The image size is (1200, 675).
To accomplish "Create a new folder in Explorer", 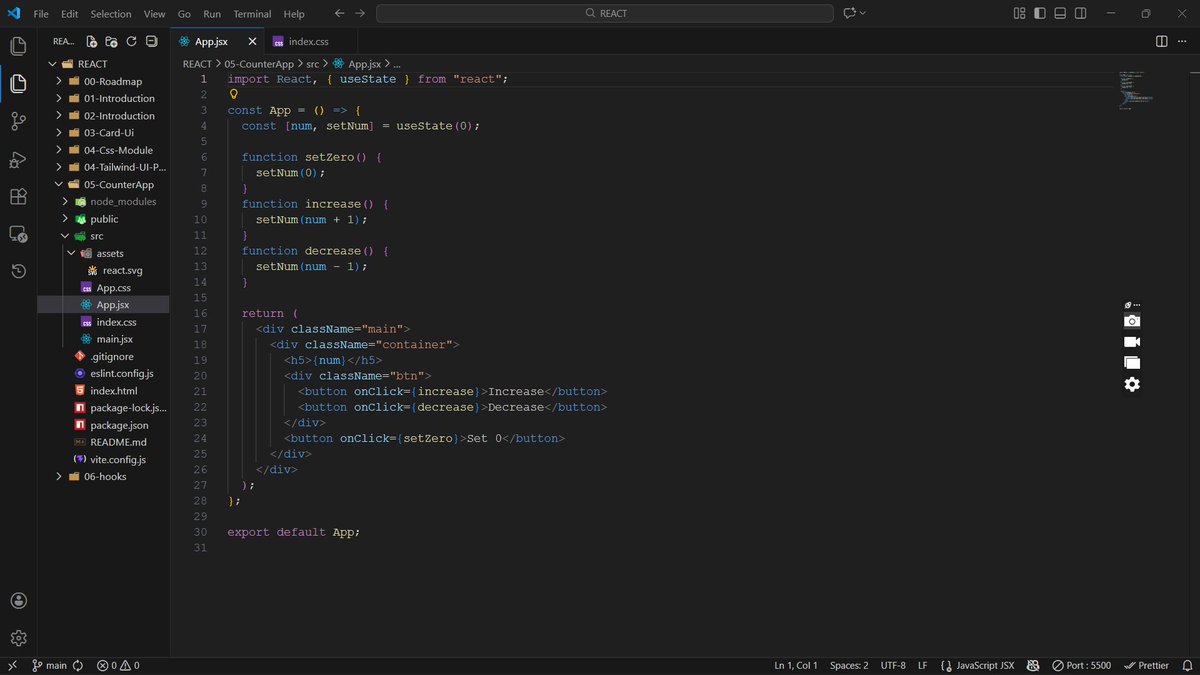I will point(111,41).
